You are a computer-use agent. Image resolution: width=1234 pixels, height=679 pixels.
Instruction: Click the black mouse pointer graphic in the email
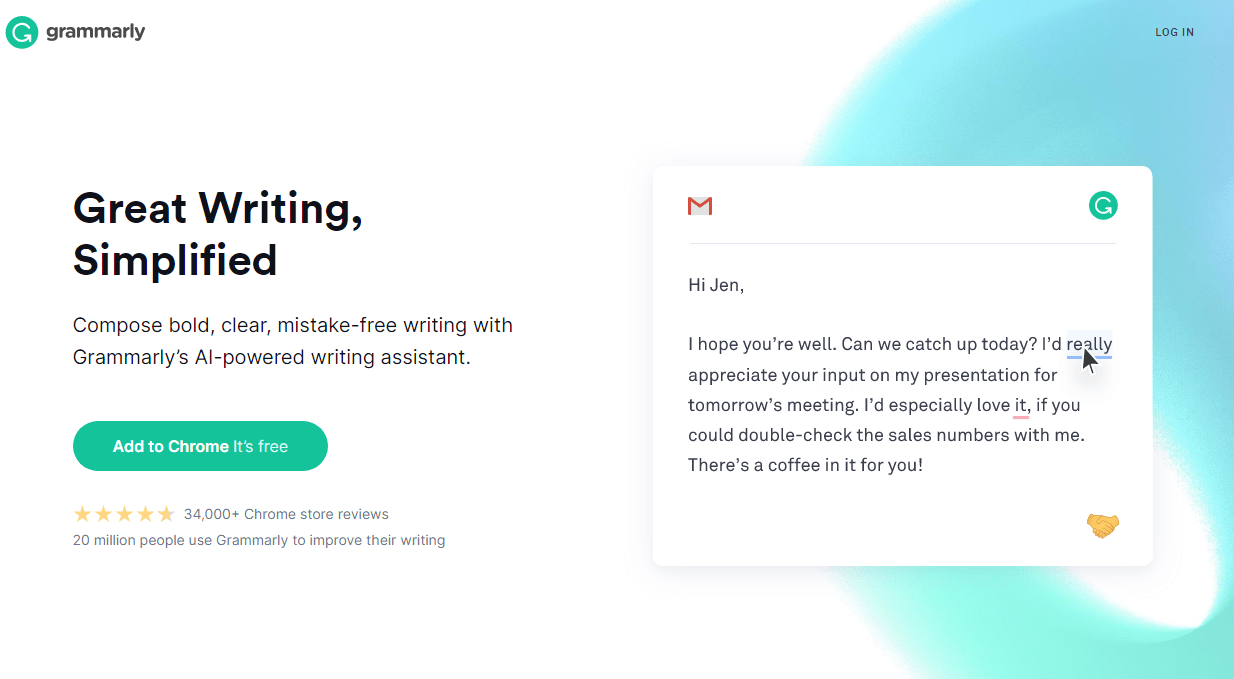pos(1089,360)
